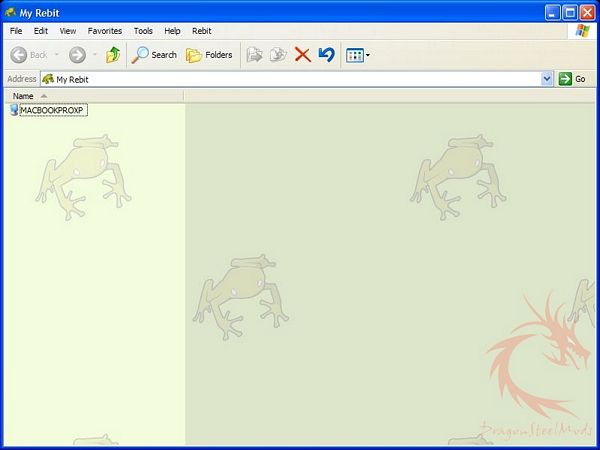Click the Move To toolbar icon
This screenshot has width=600, height=450.
point(254,55)
